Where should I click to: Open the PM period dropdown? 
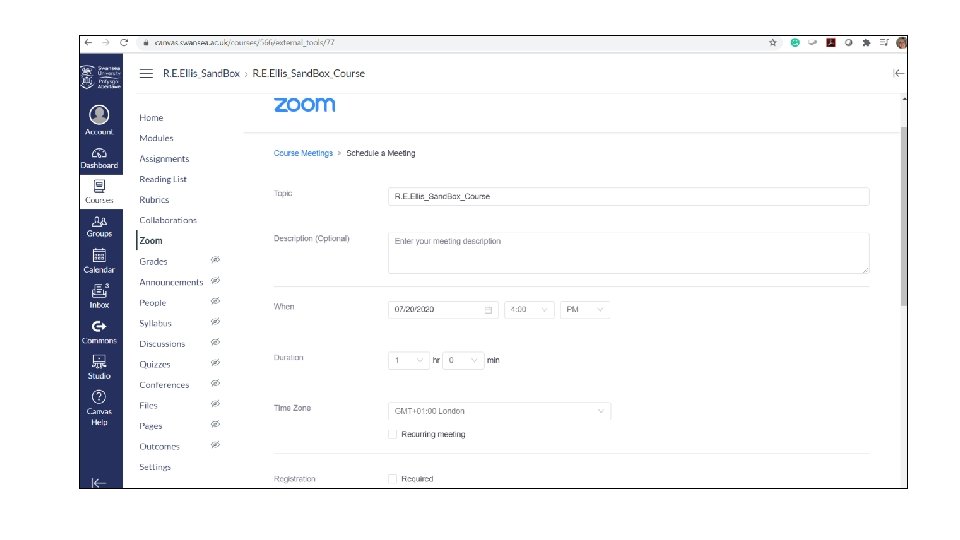click(x=584, y=310)
